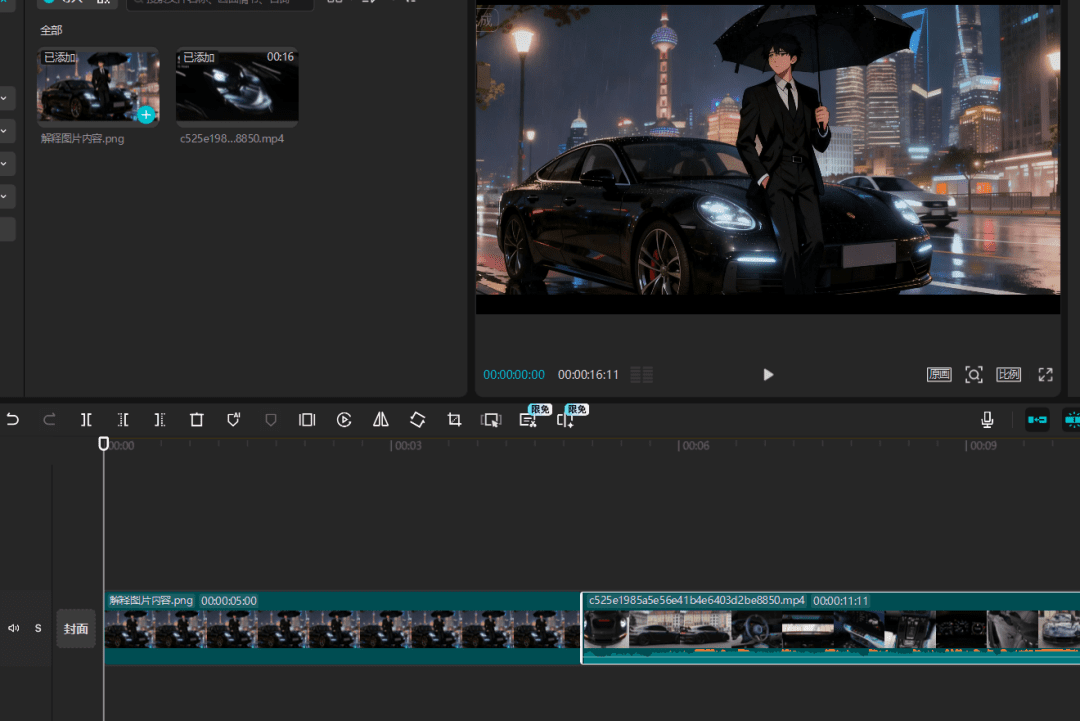Click the delete trash can icon
Screen dimensions: 1080x721
(x=196, y=420)
